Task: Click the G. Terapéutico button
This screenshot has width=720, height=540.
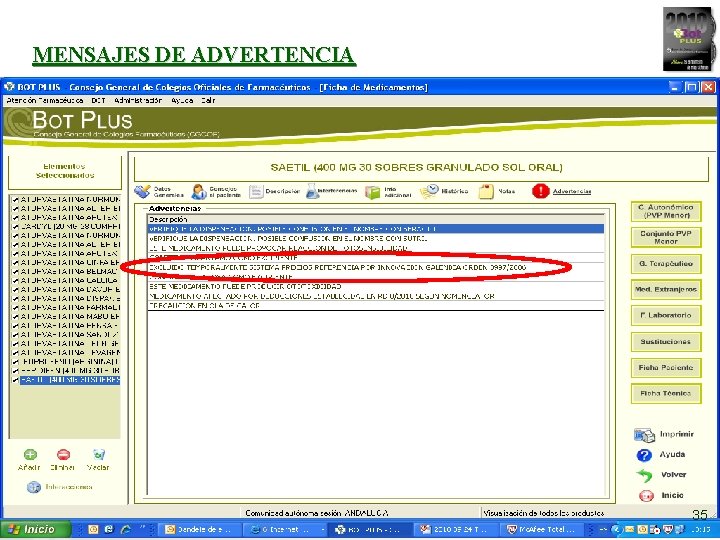Action: click(x=666, y=264)
